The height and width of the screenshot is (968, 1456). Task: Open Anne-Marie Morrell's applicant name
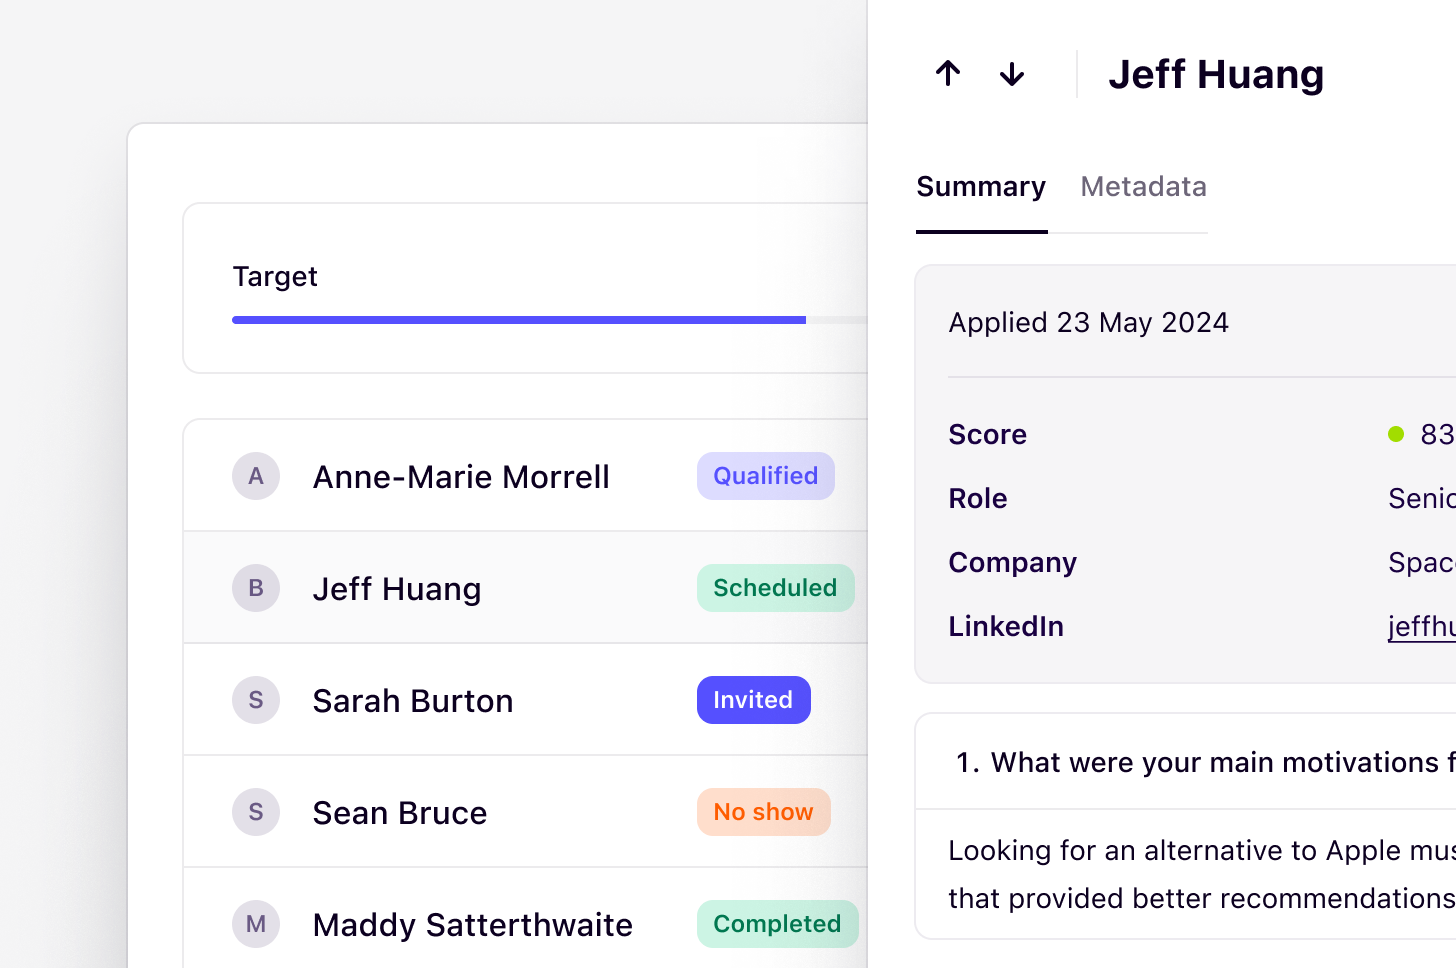coord(461,477)
